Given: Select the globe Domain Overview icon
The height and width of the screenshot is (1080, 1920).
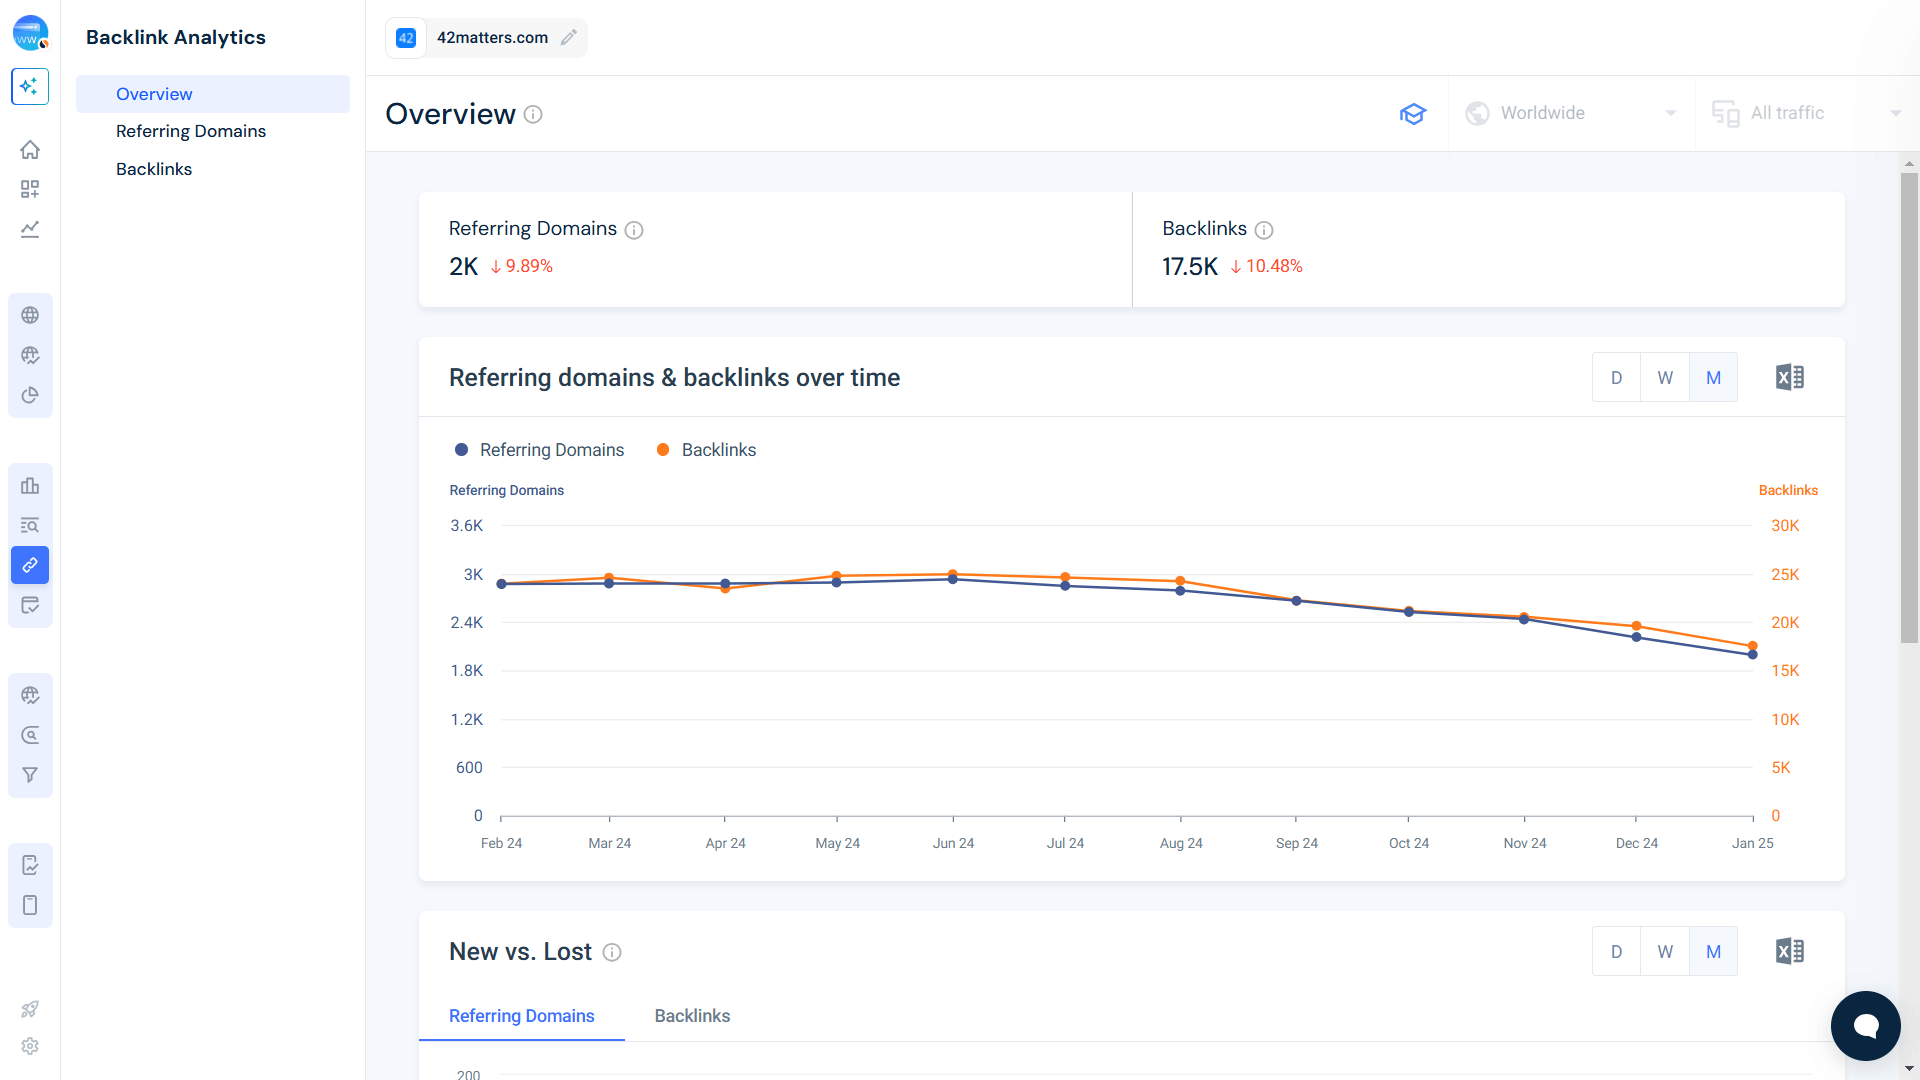Looking at the screenshot, I should pyautogui.click(x=30, y=314).
